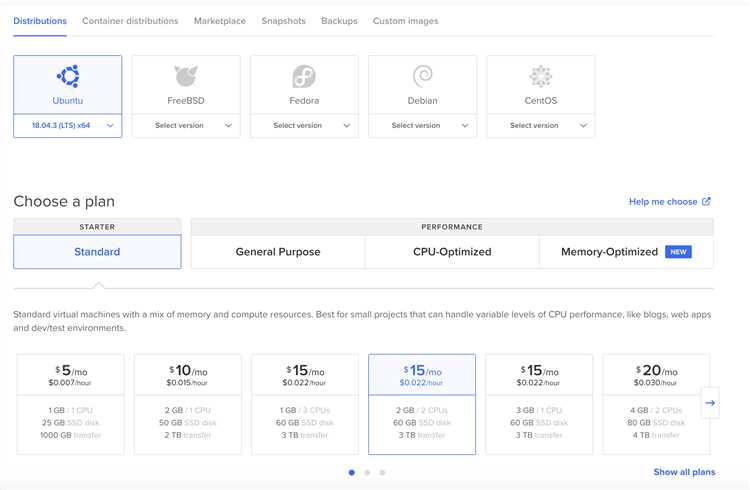750x490 pixels.
Task: Choose the $15/mo 3 GB / 1 CPU plan
Action: [x=539, y=404]
